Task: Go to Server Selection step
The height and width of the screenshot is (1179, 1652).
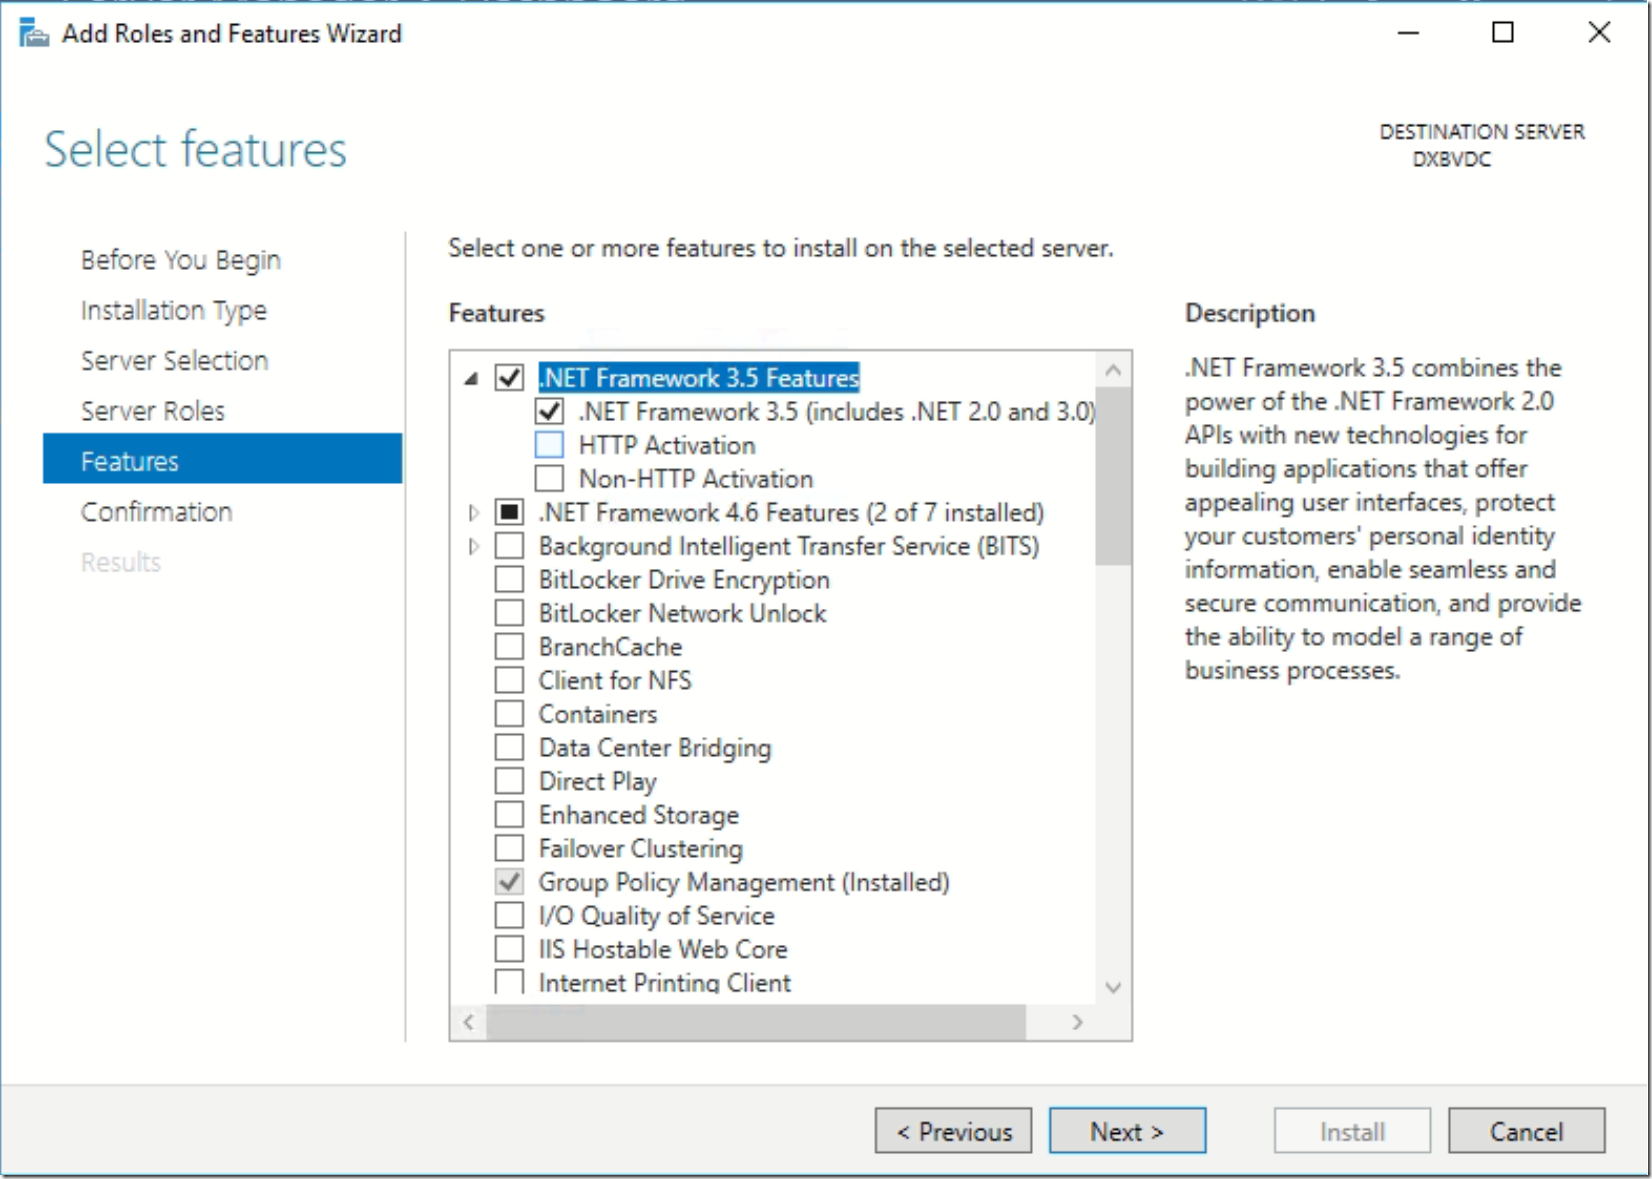Action: pos(174,361)
